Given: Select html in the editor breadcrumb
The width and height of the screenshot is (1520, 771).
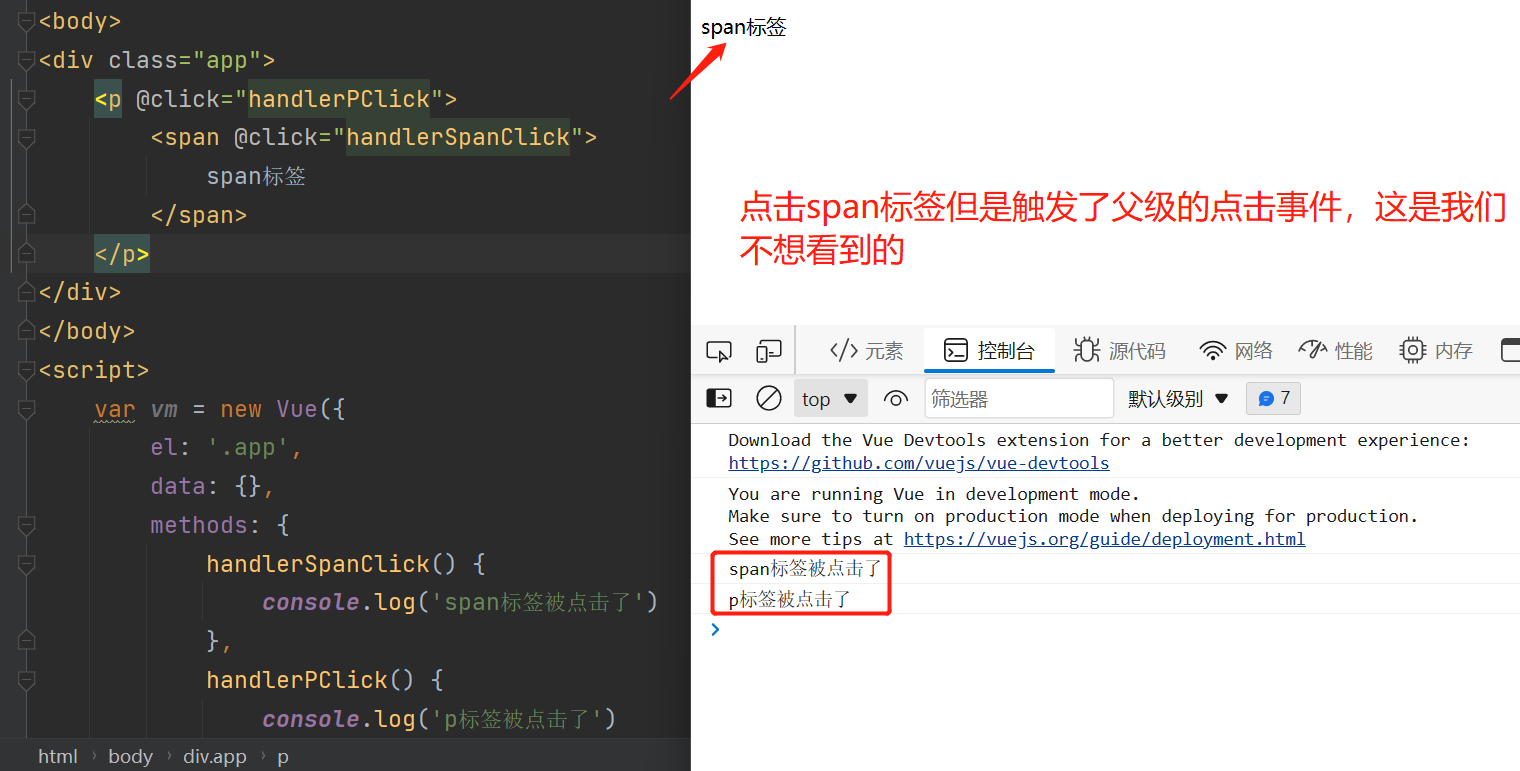Looking at the screenshot, I should [58, 756].
